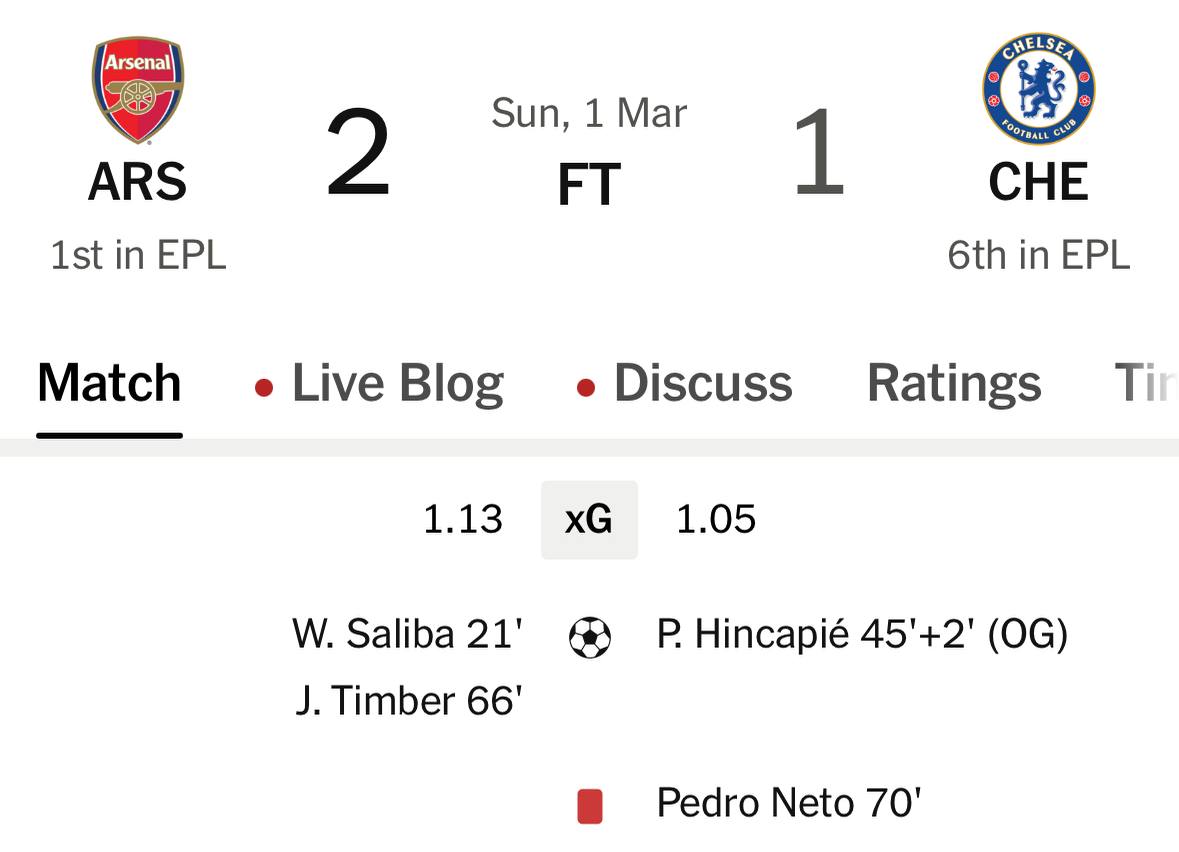Click the '1st in EPL' standing text

point(138,255)
